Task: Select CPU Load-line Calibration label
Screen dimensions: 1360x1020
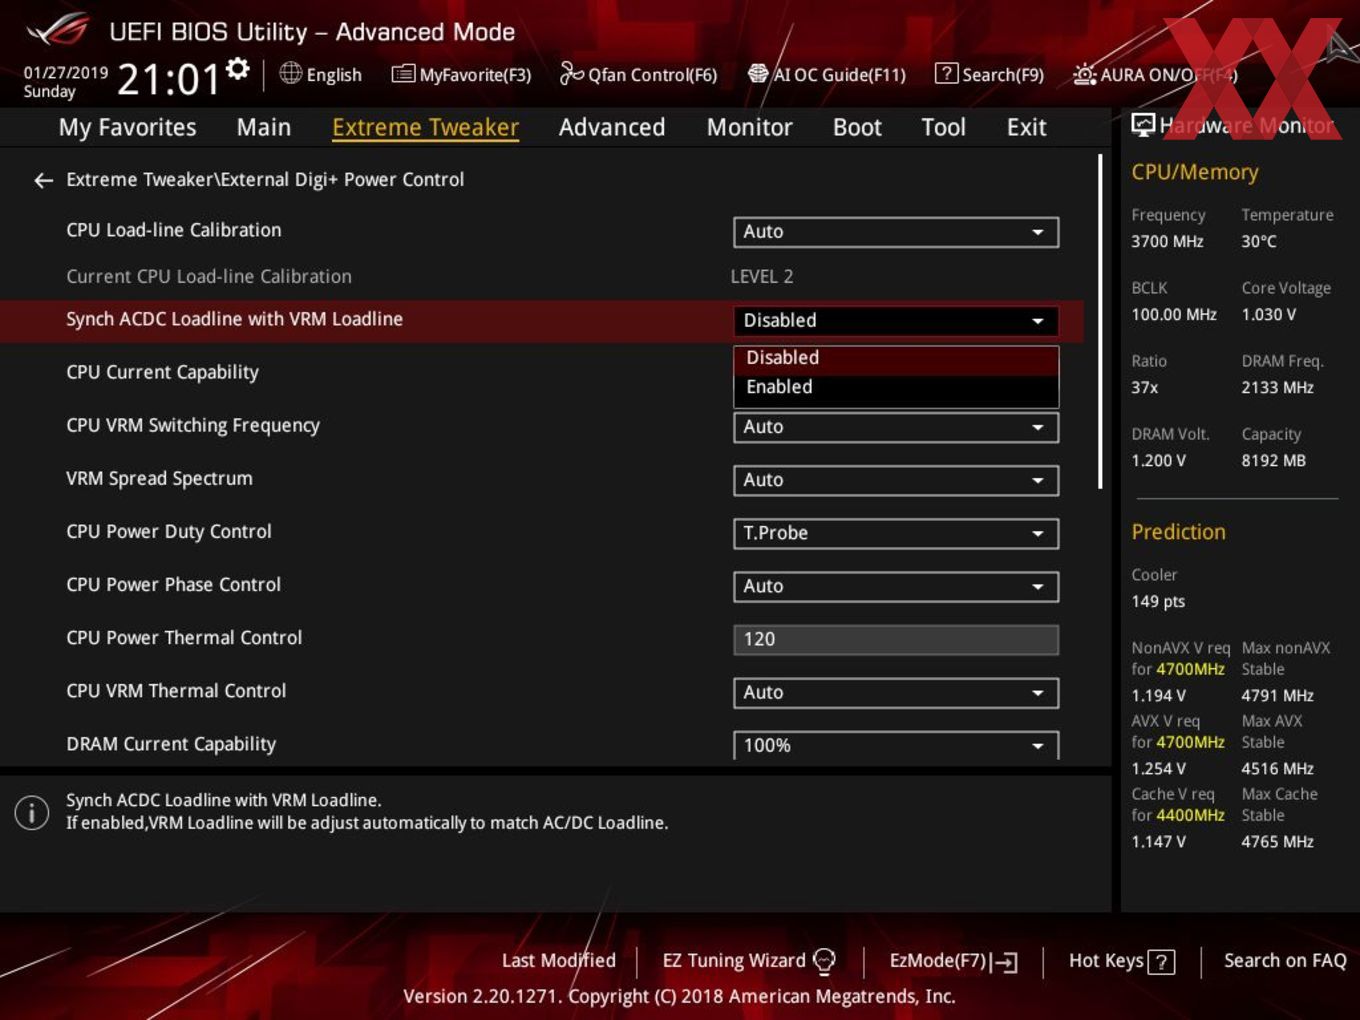Action: click(x=174, y=230)
